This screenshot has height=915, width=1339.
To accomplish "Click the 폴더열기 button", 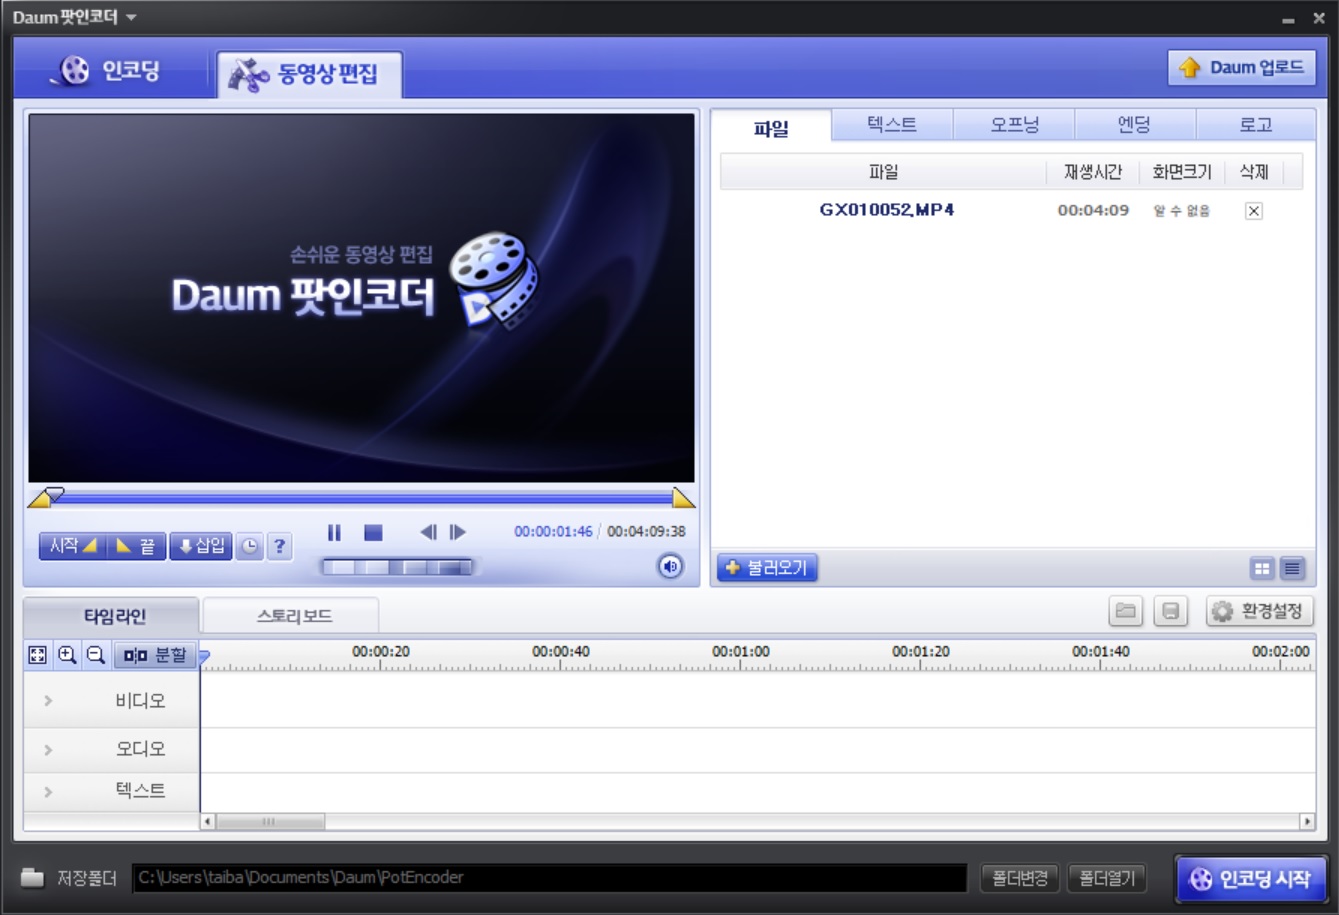I will tap(1107, 878).
